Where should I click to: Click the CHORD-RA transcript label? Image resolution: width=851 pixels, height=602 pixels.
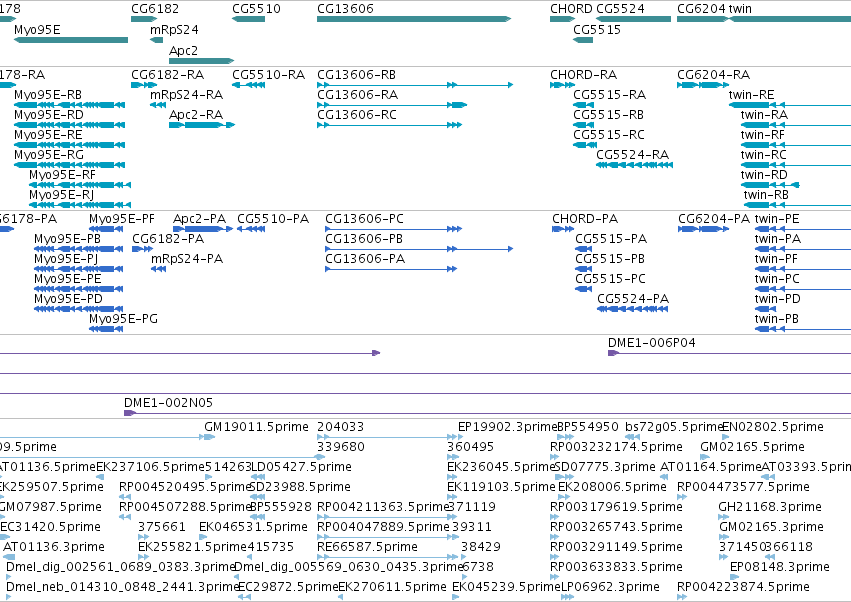point(583,74)
